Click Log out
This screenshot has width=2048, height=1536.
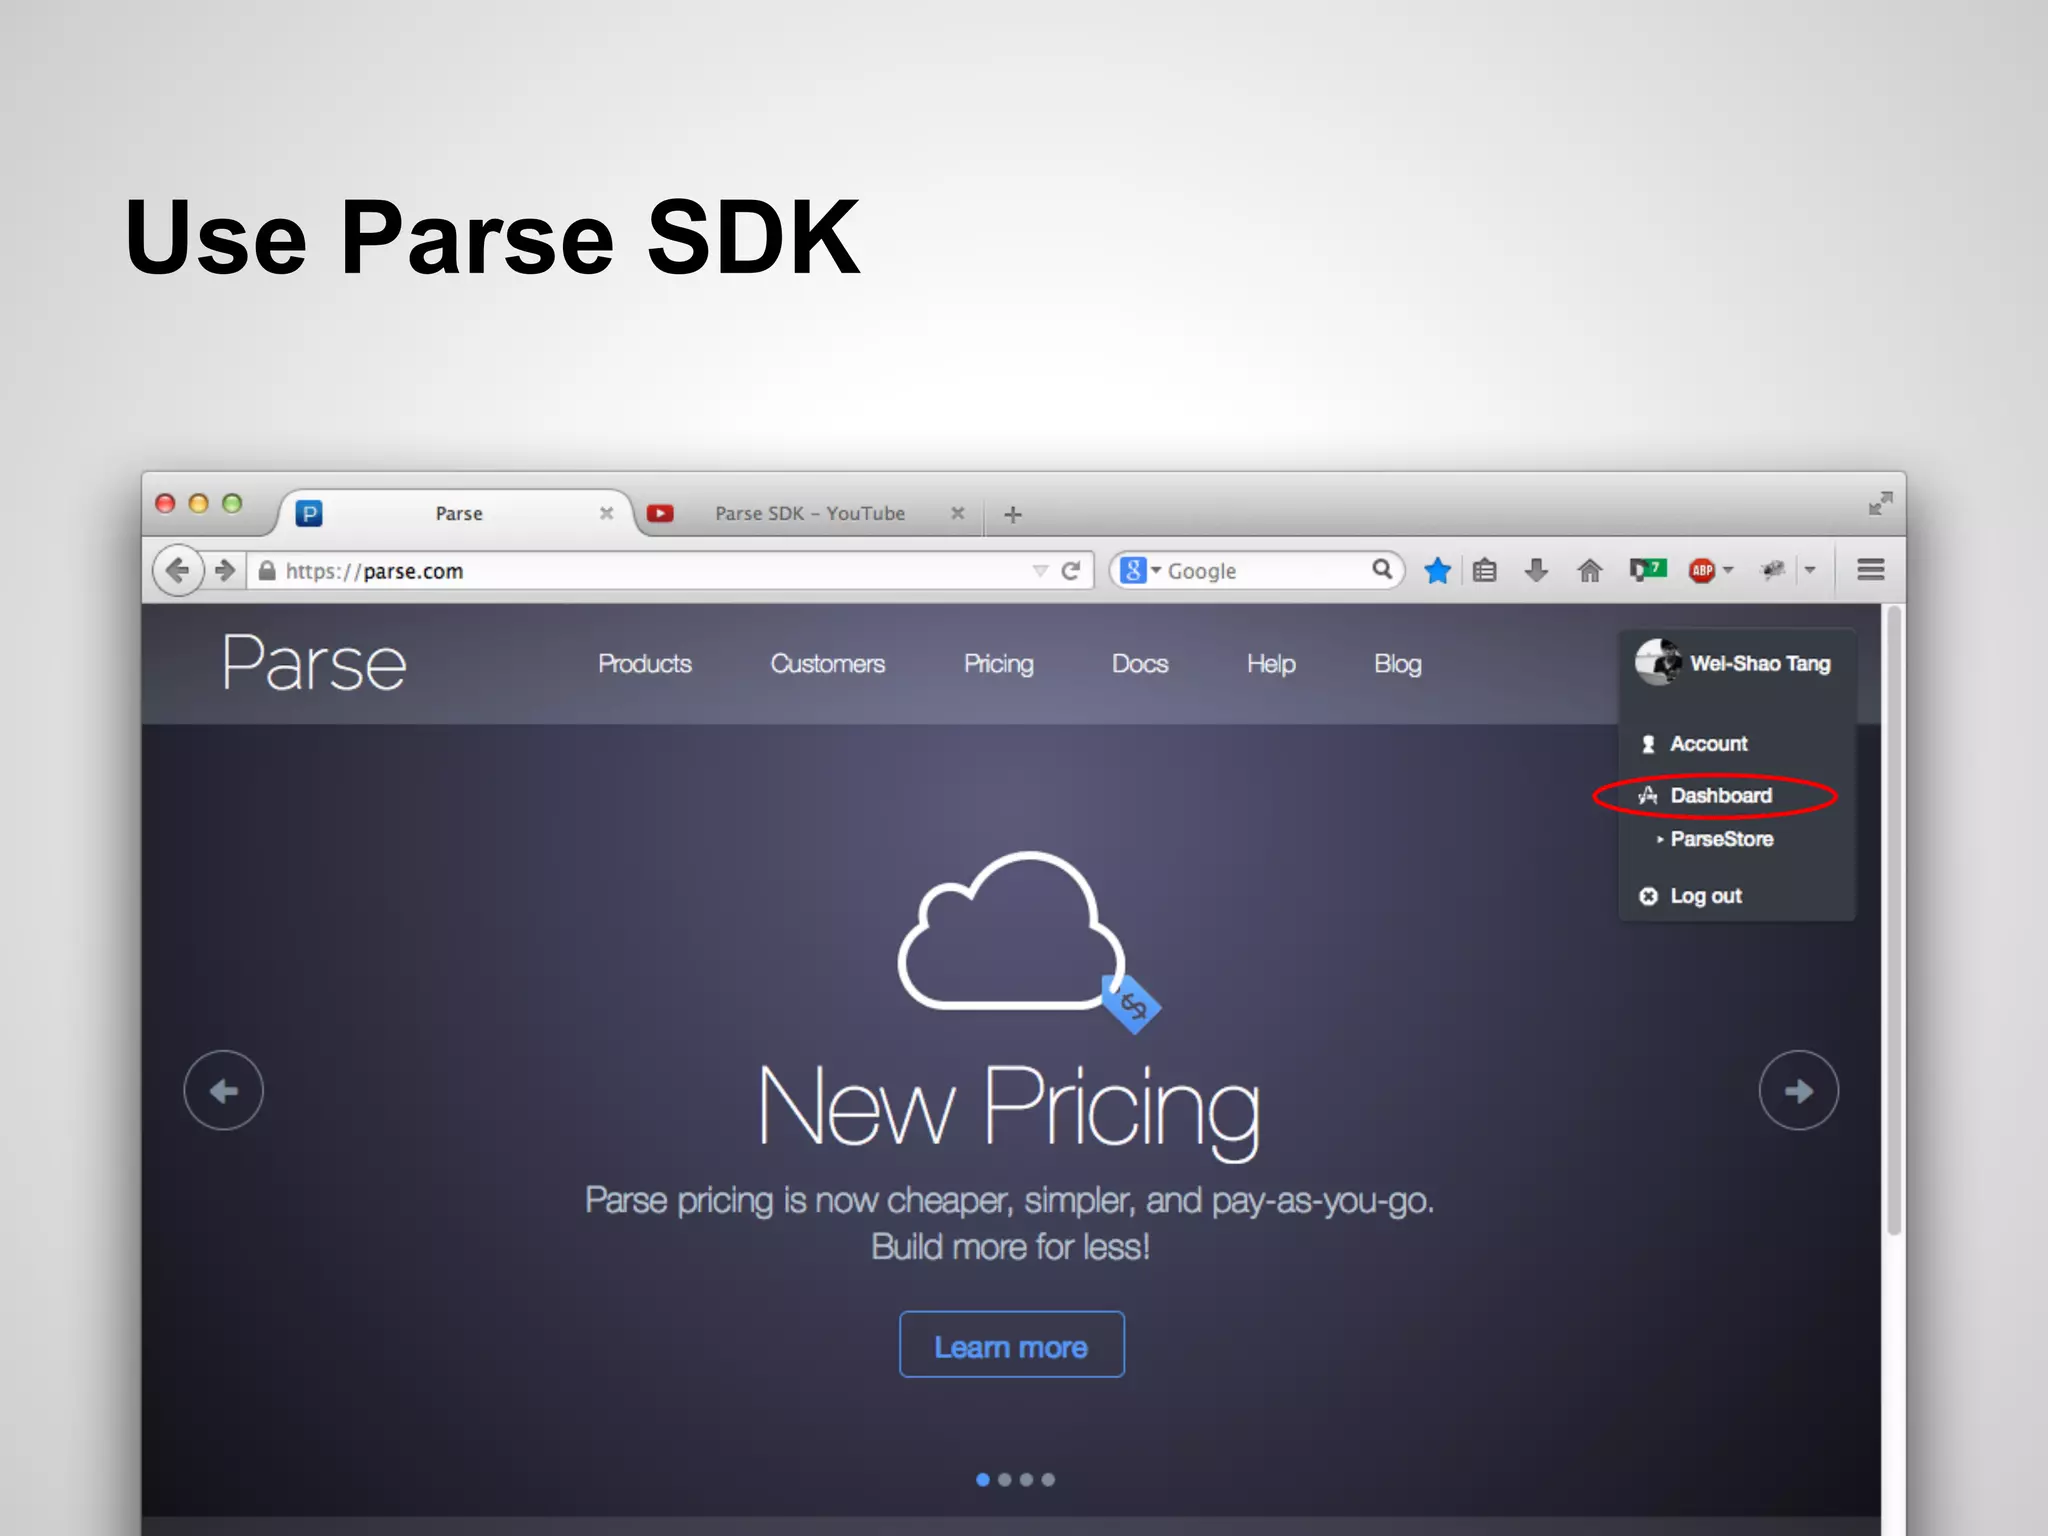point(1706,896)
